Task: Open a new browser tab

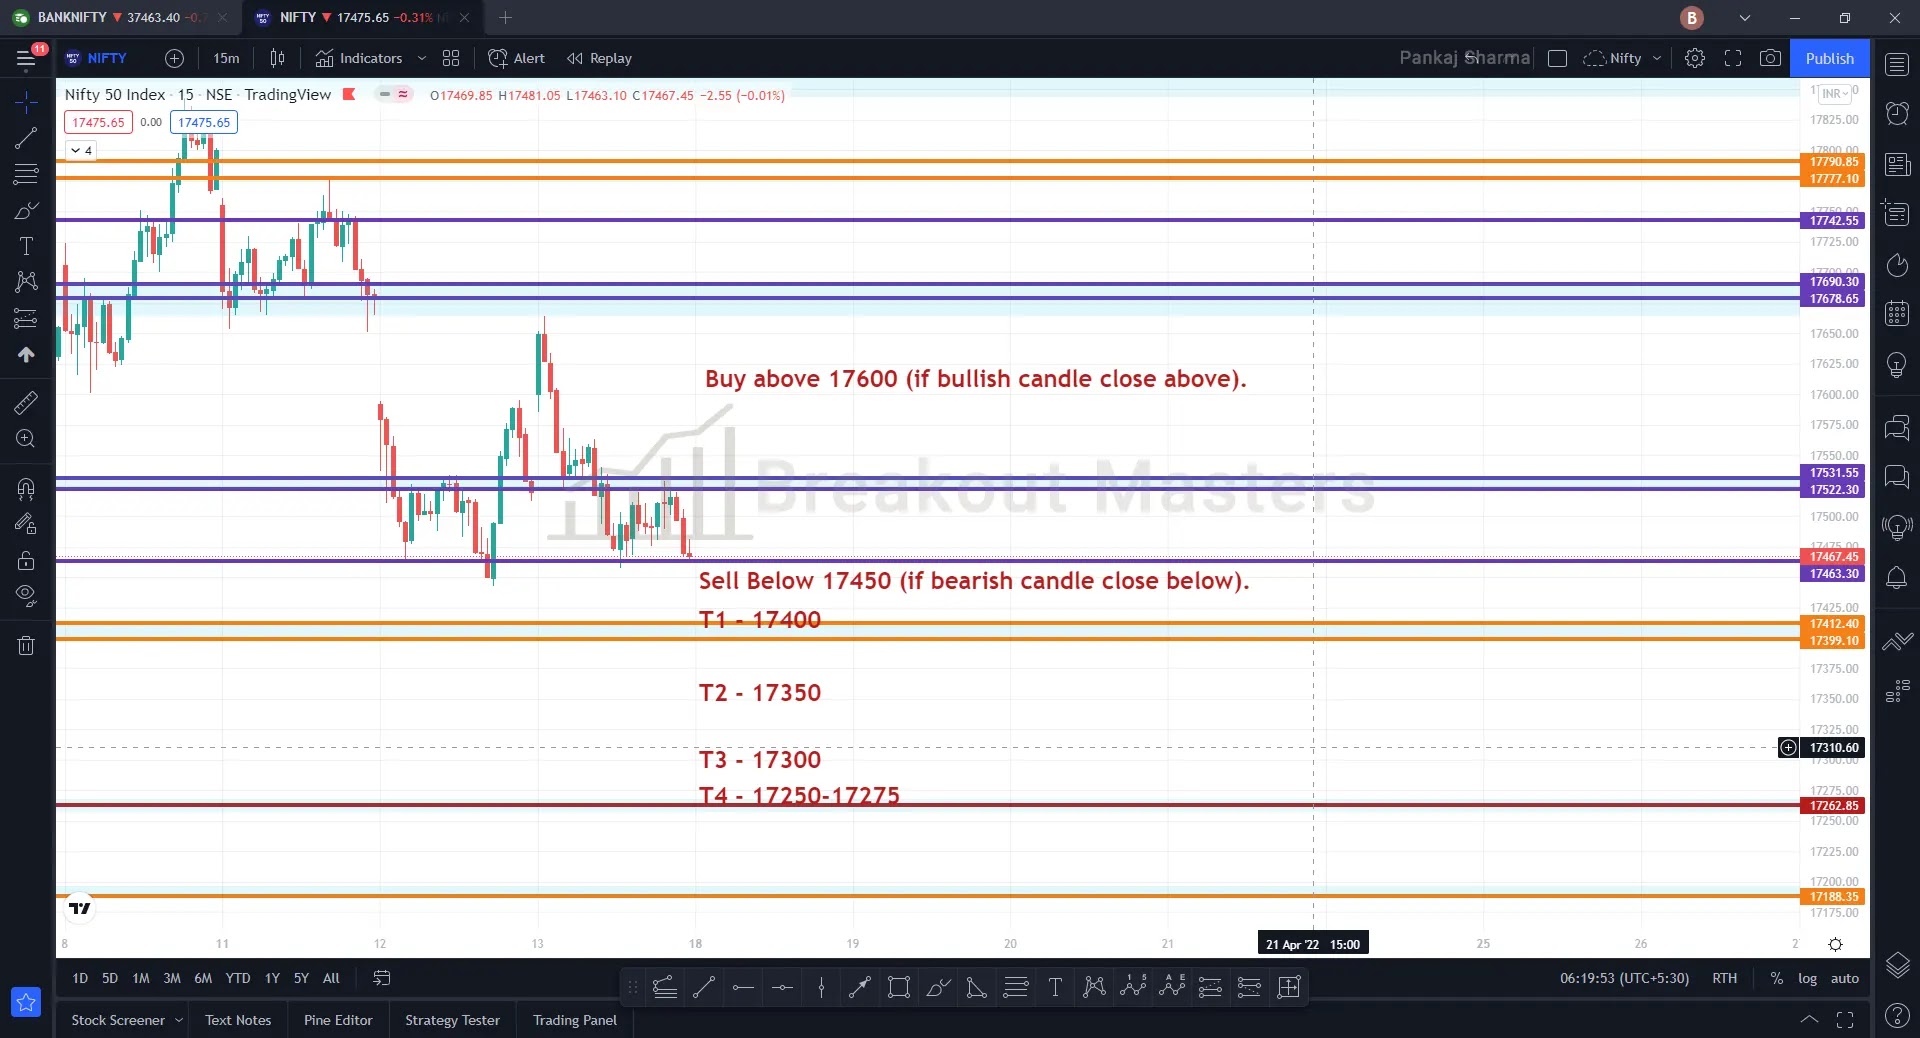Action: [x=505, y=18]
